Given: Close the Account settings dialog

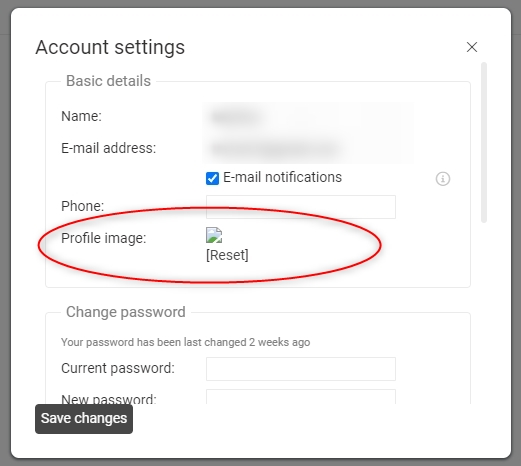Looking at the screenshot, I should [x=472, y=47].
